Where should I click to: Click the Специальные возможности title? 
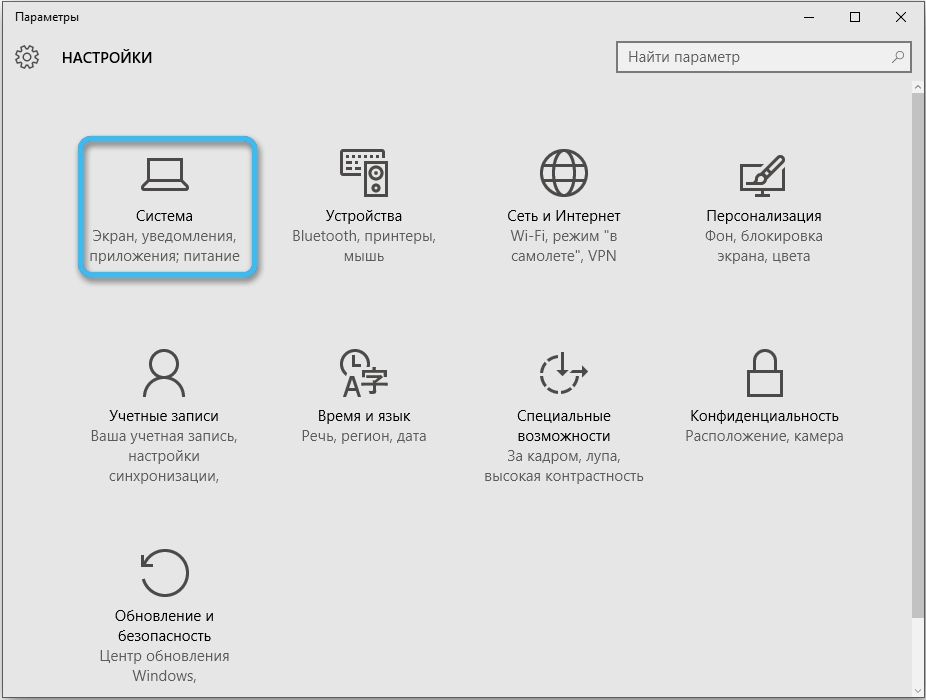[564, 426]
